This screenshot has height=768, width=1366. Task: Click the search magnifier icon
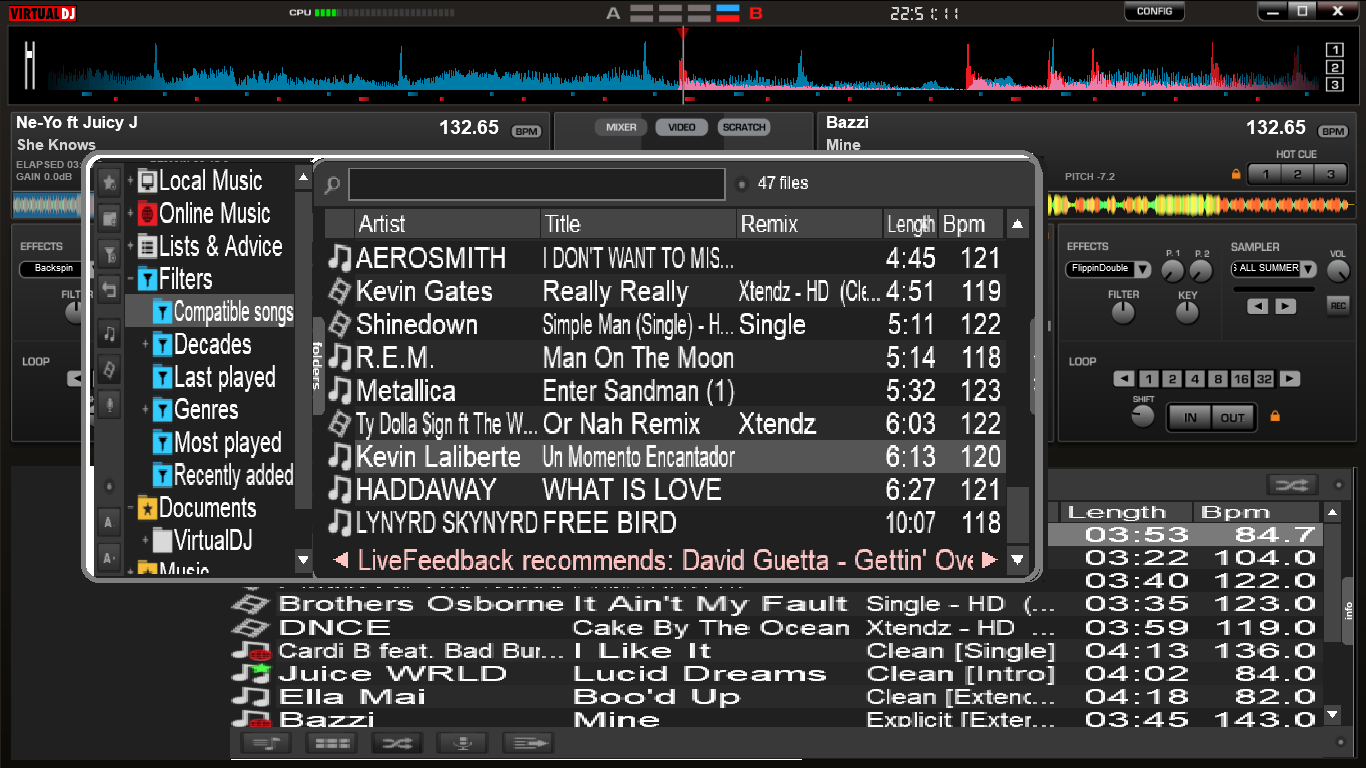[x=333, y=184]
